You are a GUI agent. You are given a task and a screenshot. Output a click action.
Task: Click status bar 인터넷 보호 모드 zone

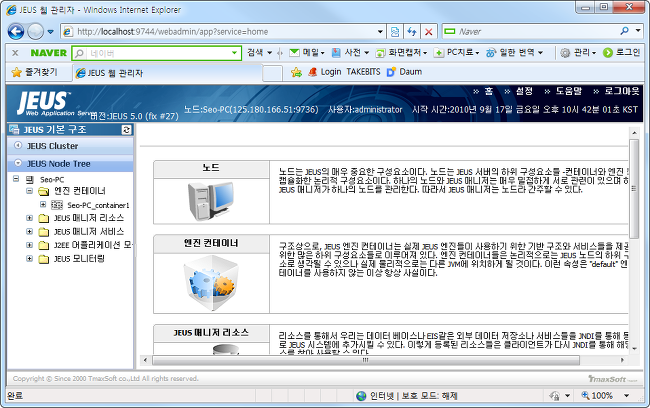[x=406, y=396]
